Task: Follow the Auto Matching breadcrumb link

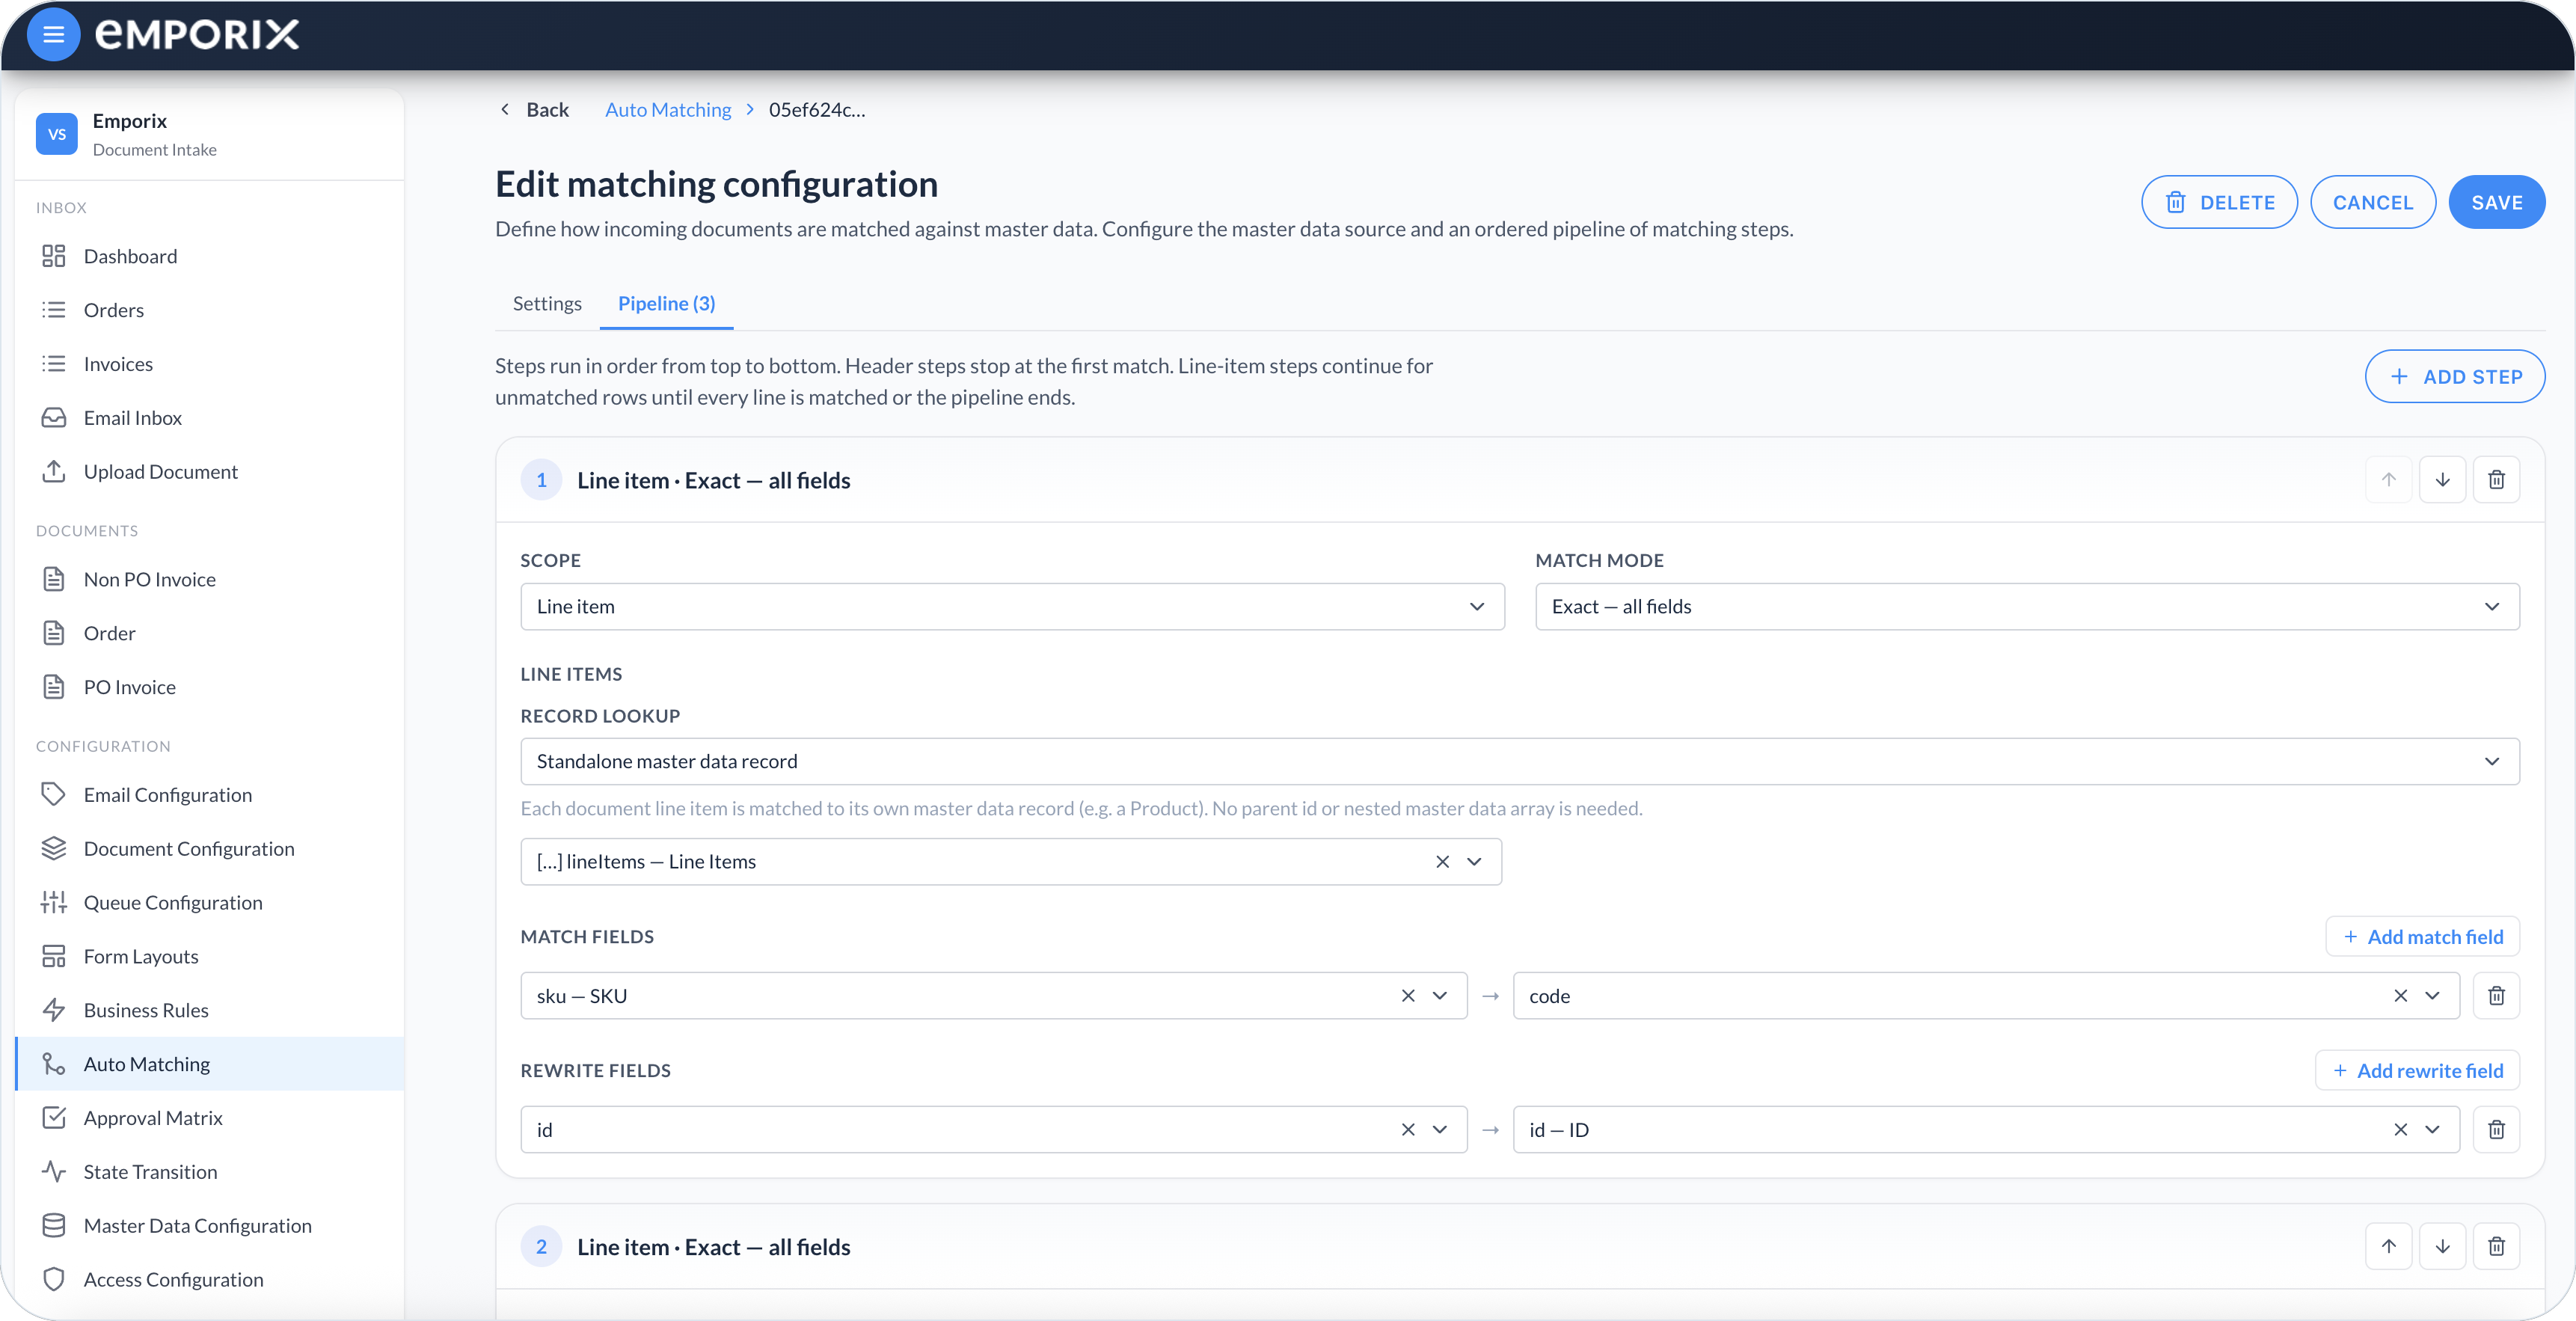Action: (668, 109)
